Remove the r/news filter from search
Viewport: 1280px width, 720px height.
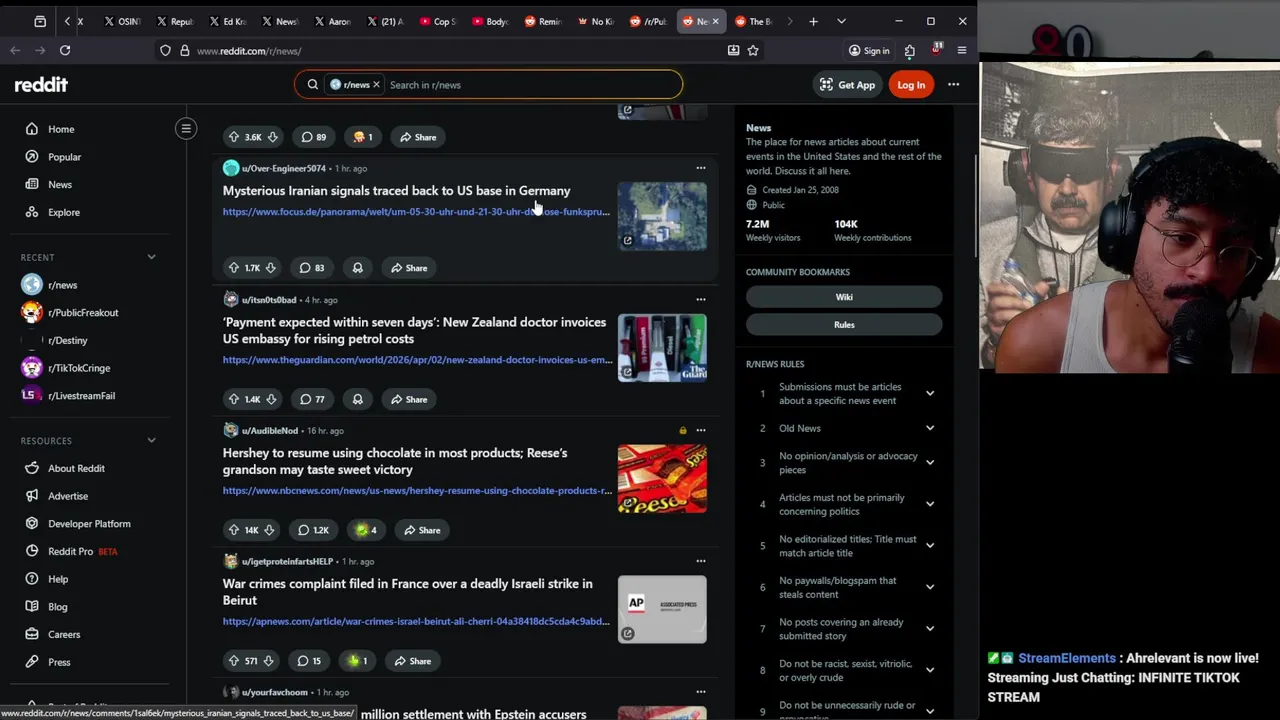coord(376,85)
